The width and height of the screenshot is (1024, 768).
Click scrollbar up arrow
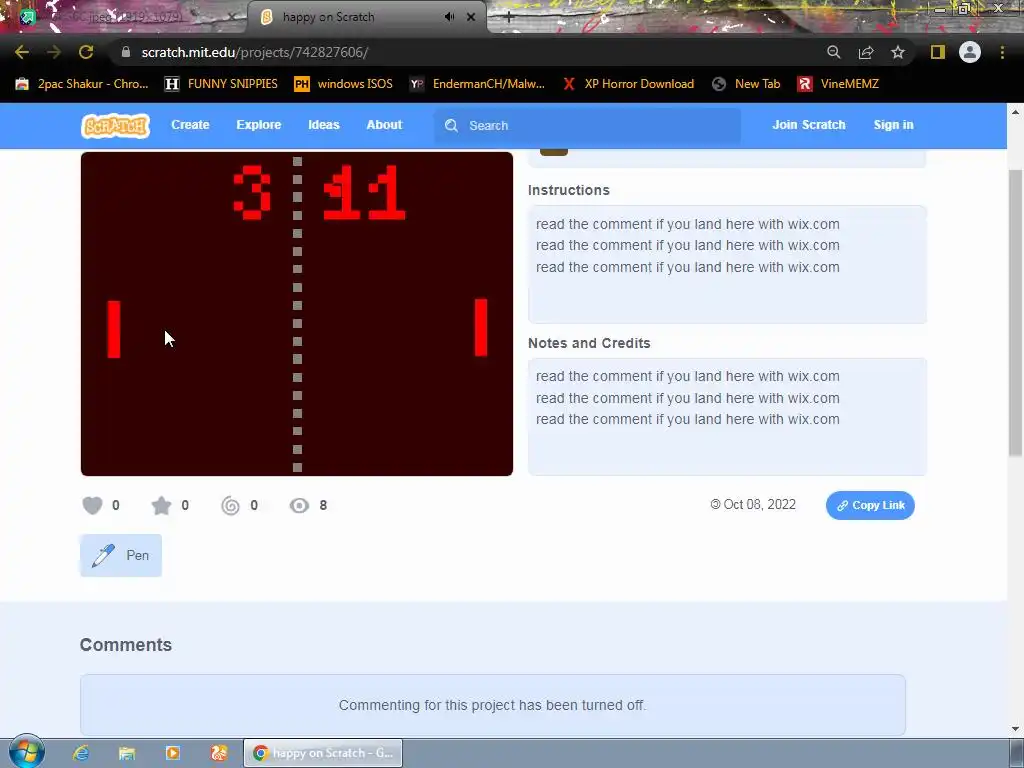coord(1016,112)
